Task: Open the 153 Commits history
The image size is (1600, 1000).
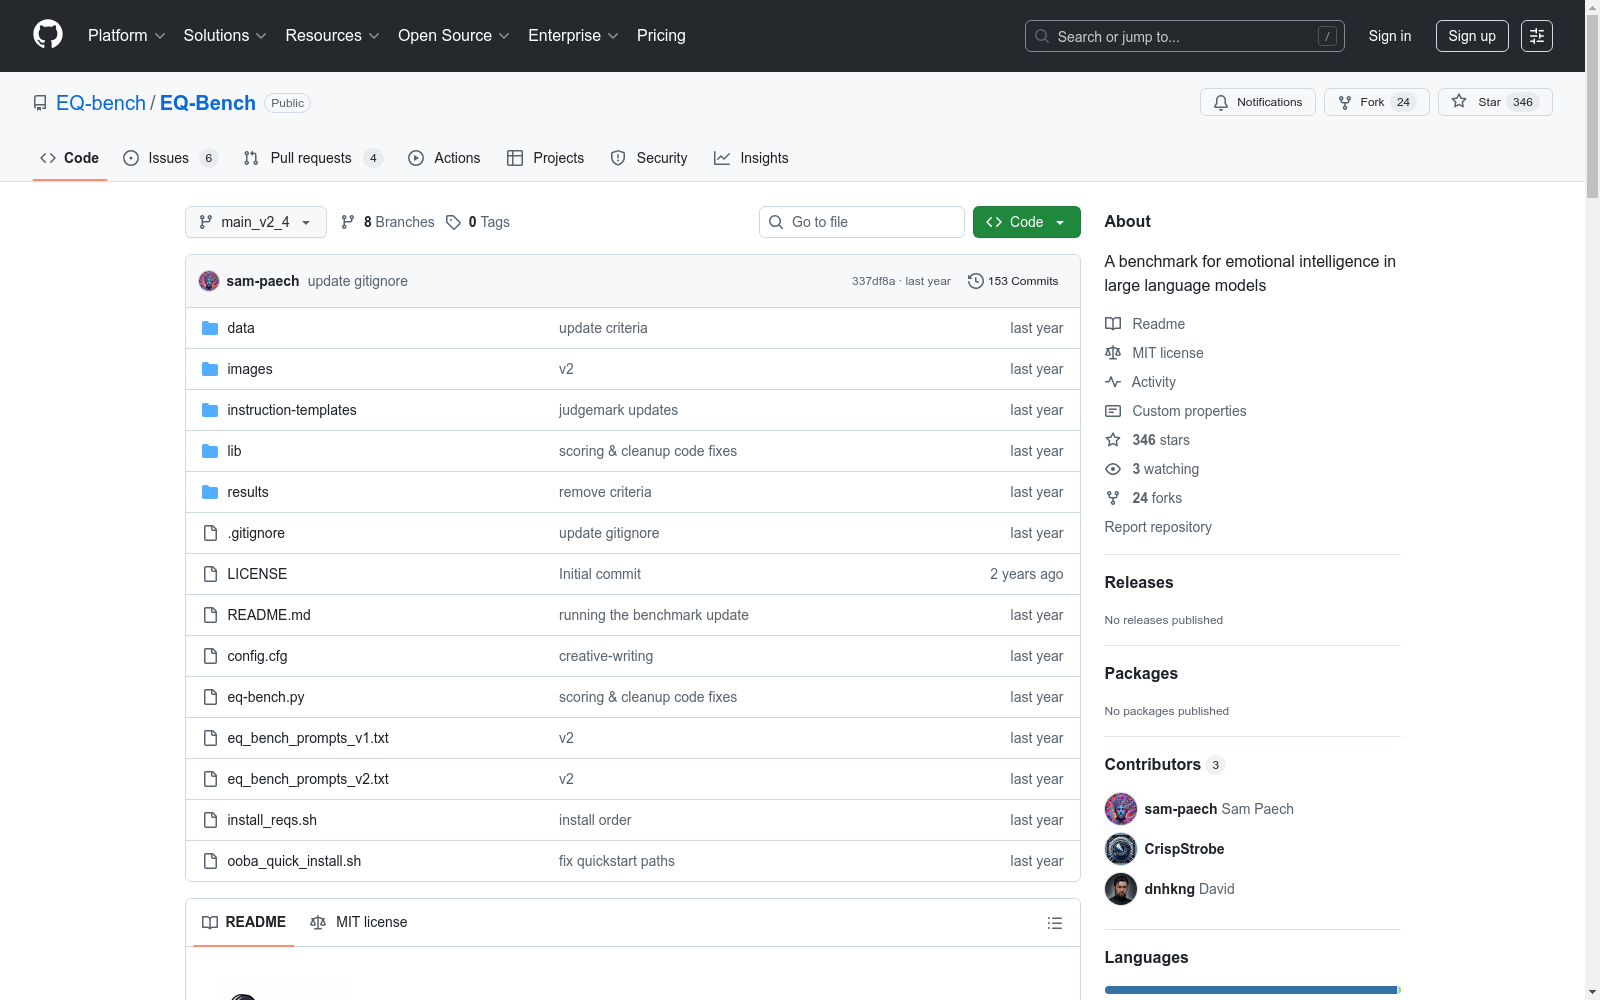Action: pyautogui.click(x=1013, y=281)
